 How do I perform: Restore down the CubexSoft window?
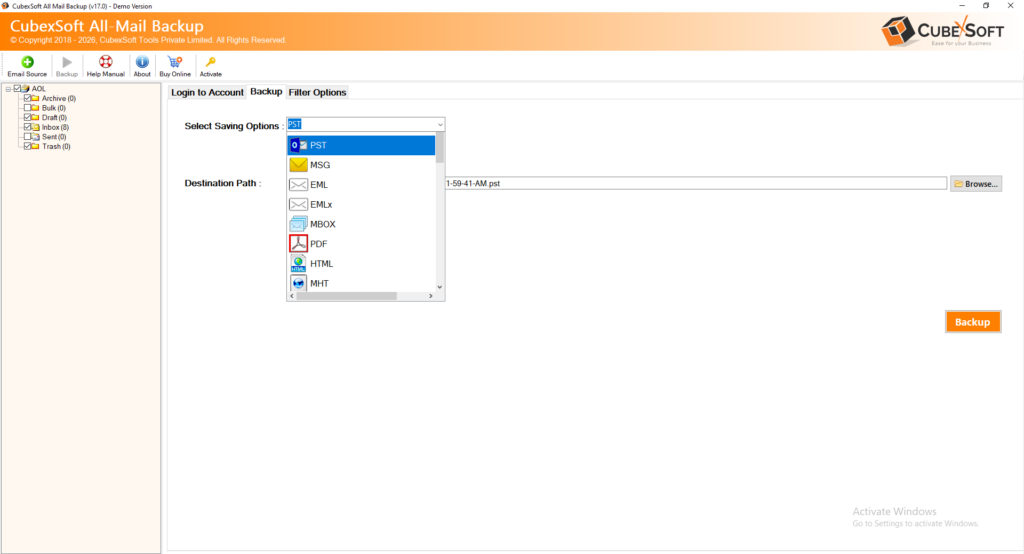pyautogui.click(x=986, y=6)
